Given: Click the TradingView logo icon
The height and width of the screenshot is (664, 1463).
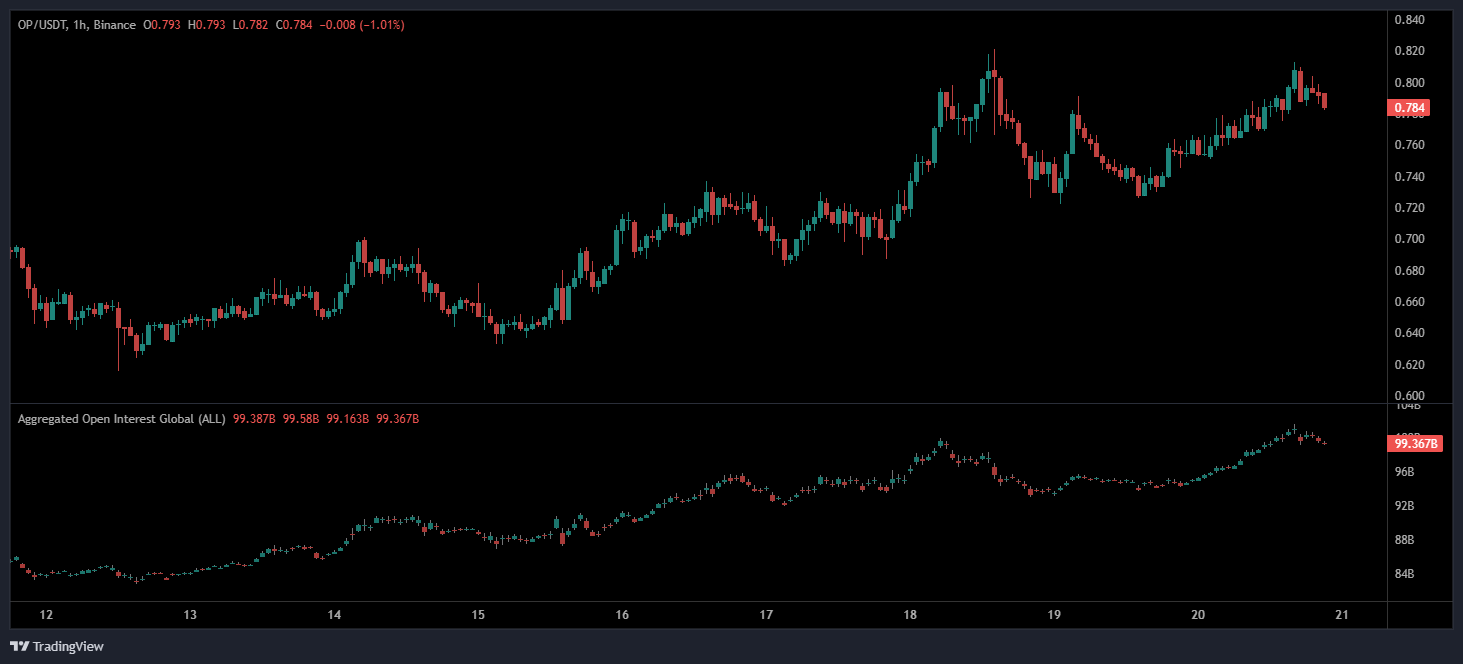Looking at the screenshot, I should [x=19, y=646].
